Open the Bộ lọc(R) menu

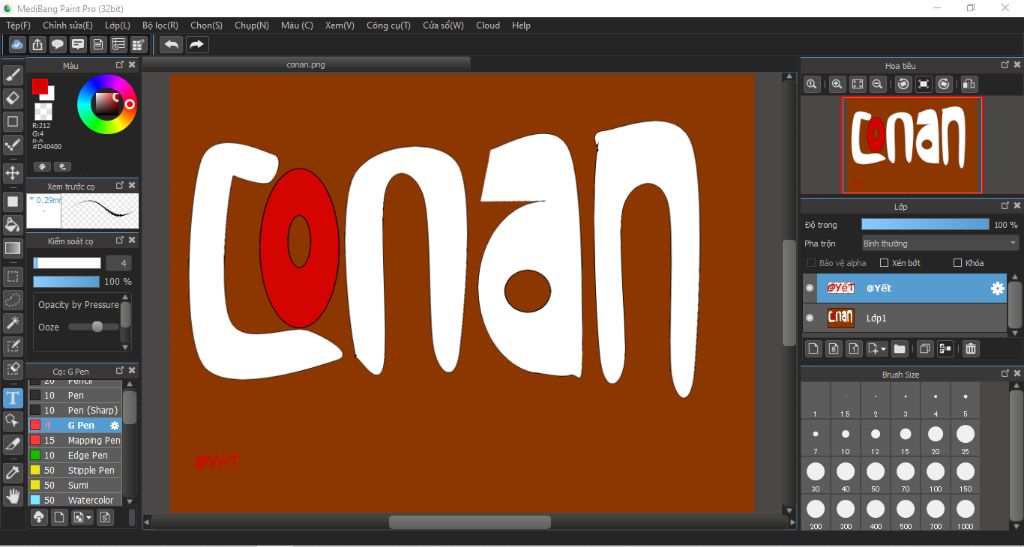(x=160, y=25)
